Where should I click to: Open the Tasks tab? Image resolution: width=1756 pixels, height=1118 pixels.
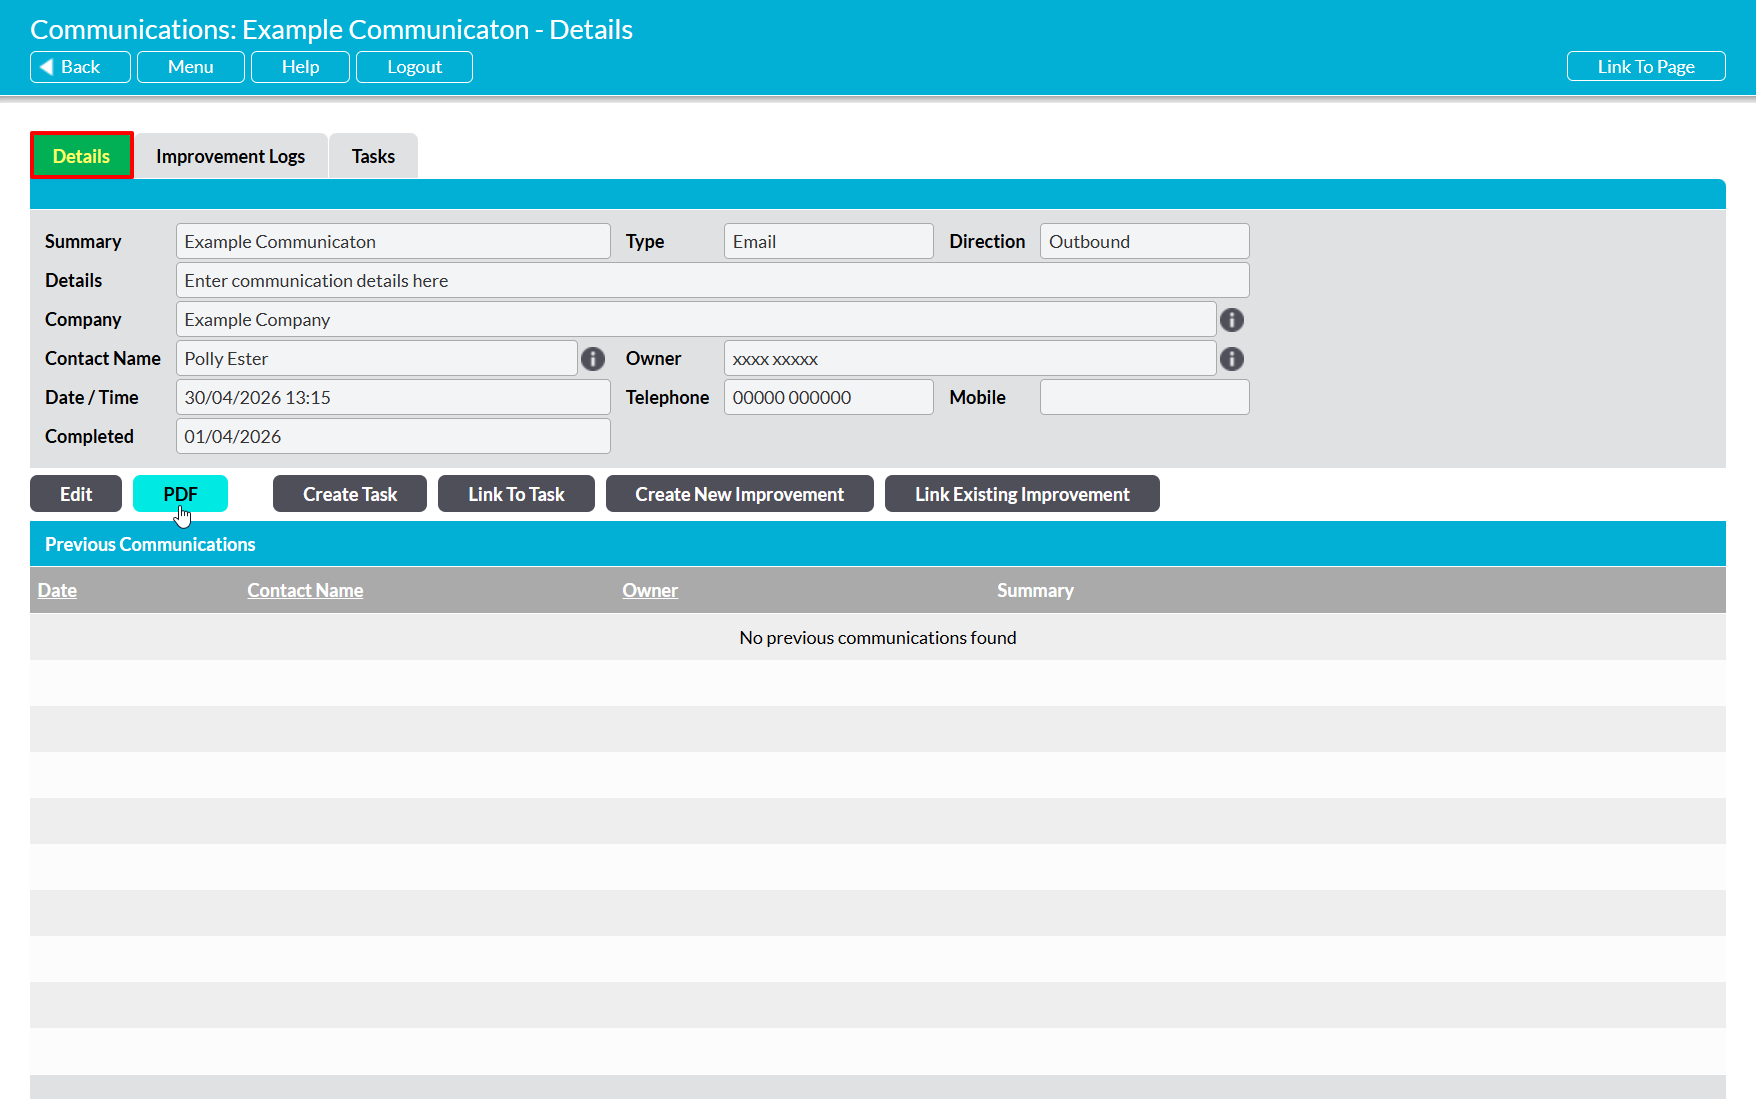(373, 156)
